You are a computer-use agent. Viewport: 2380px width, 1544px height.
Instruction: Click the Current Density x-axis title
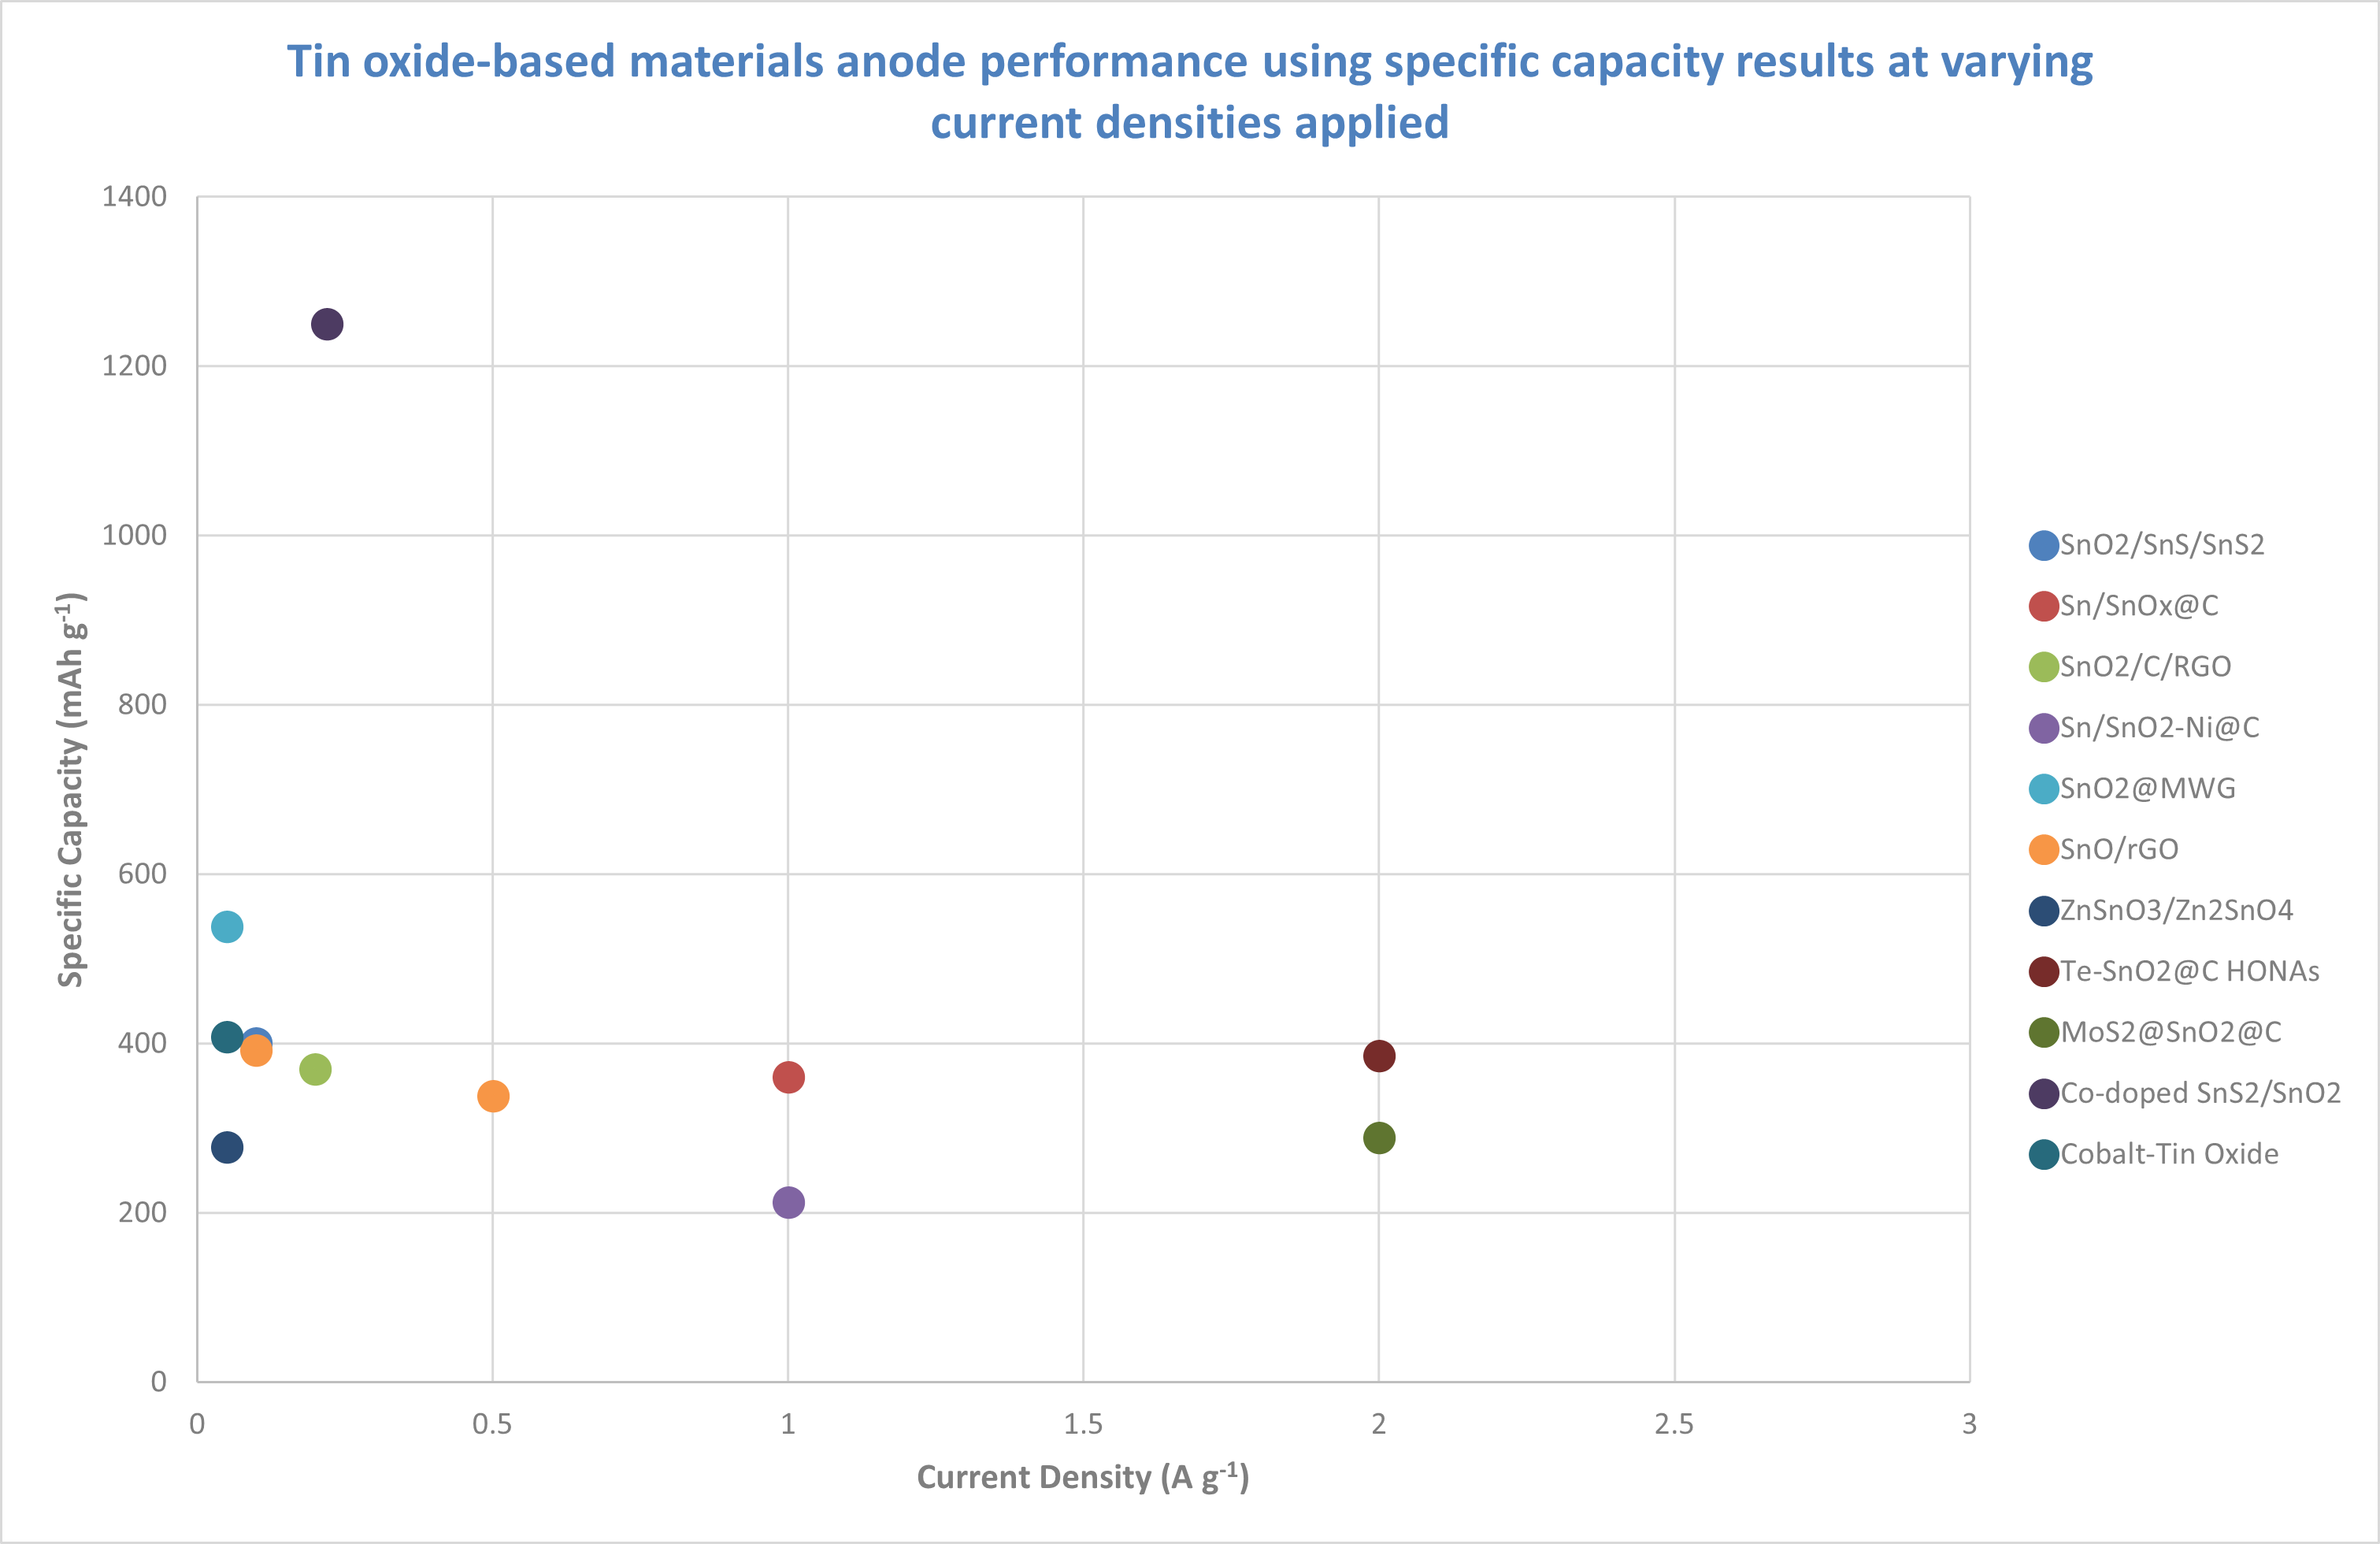1083,1477
